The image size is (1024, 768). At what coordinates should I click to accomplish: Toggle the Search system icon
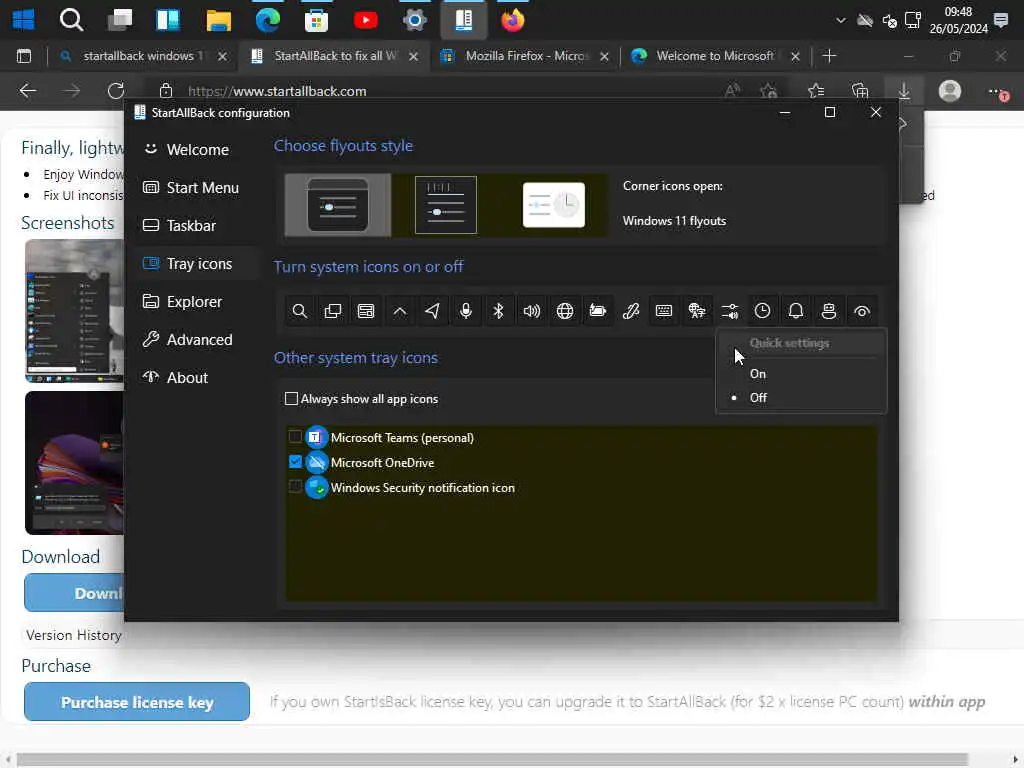pos(299,311)
